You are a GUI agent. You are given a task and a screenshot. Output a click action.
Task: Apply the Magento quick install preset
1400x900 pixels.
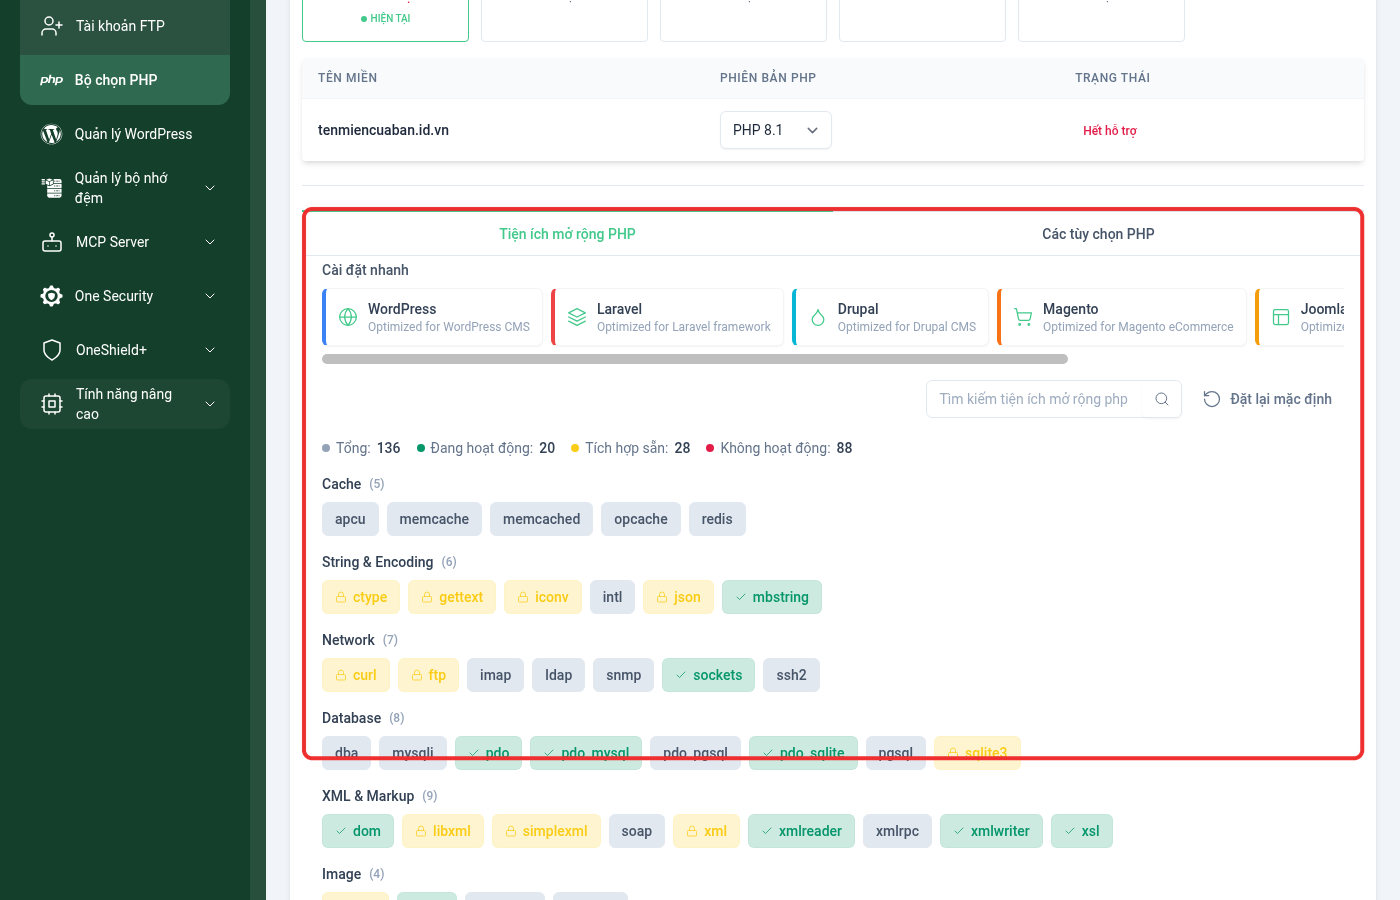click(1122, 317)
